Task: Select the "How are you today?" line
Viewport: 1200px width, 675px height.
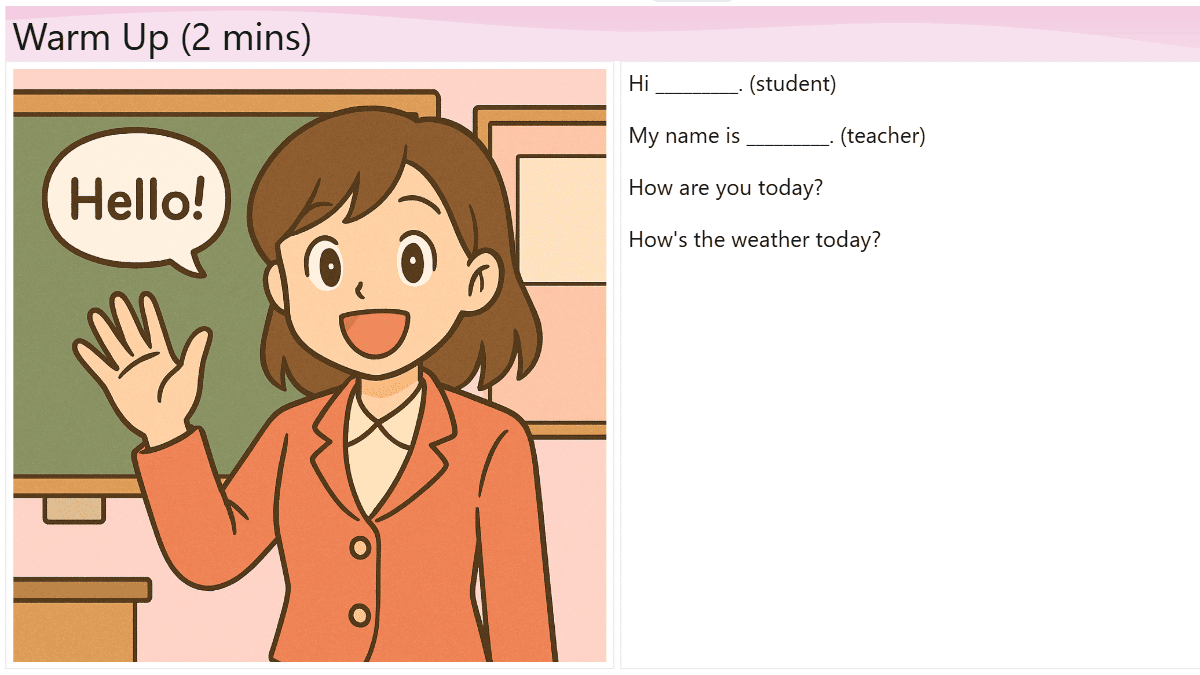Action: click(725, 188)
